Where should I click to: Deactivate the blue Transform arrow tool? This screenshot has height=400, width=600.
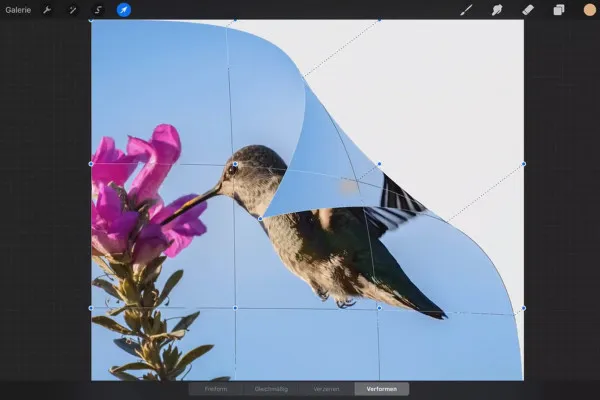pyautogui.click(x=124, y=10)
